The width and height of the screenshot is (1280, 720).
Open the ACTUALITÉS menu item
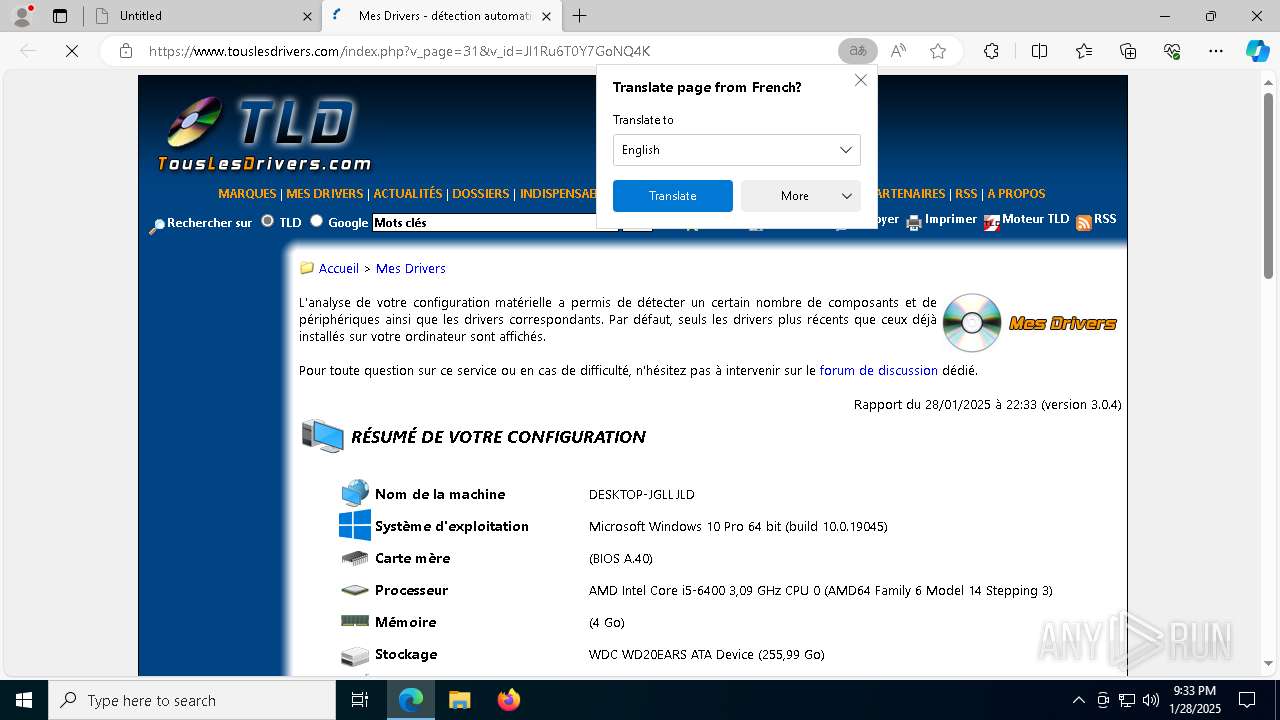point(408,194)
